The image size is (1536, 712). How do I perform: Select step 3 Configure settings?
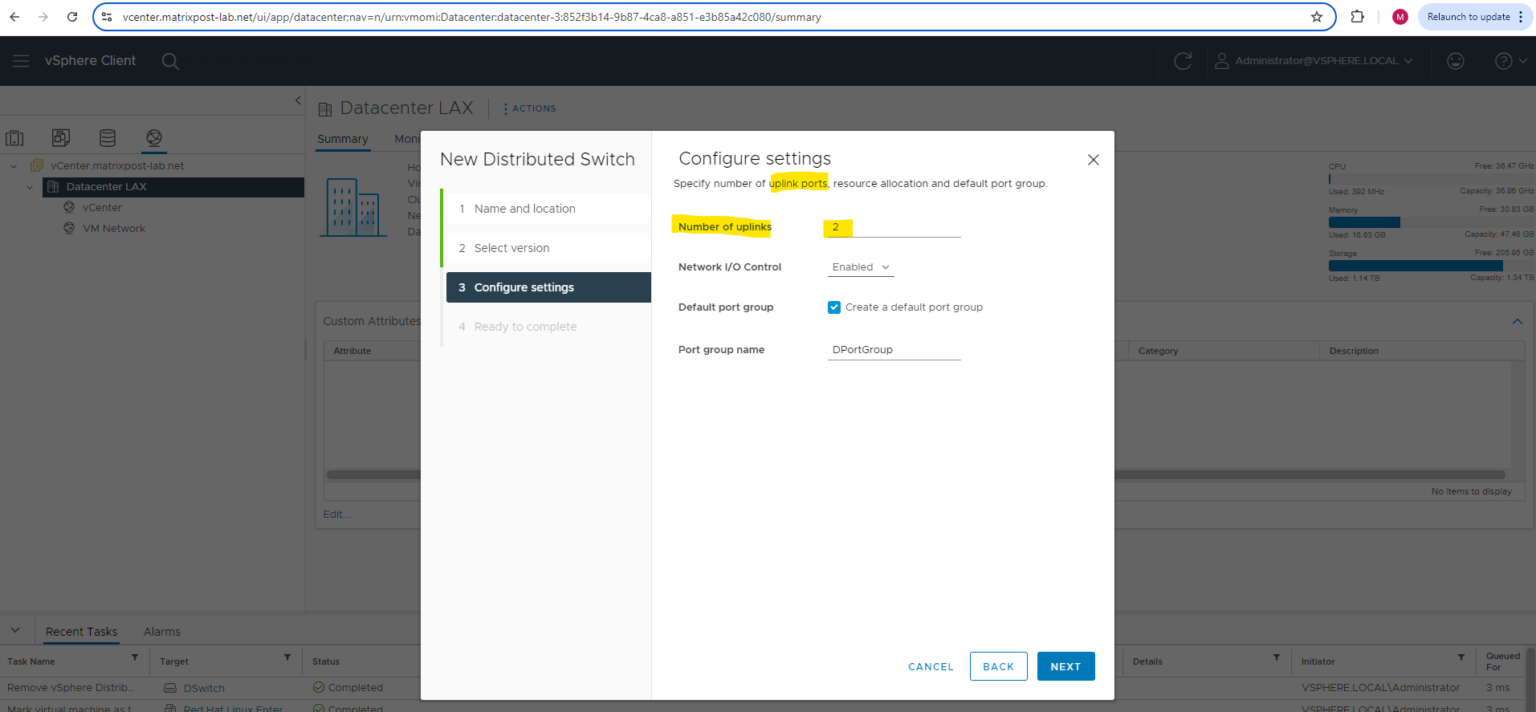pos(548,287)
